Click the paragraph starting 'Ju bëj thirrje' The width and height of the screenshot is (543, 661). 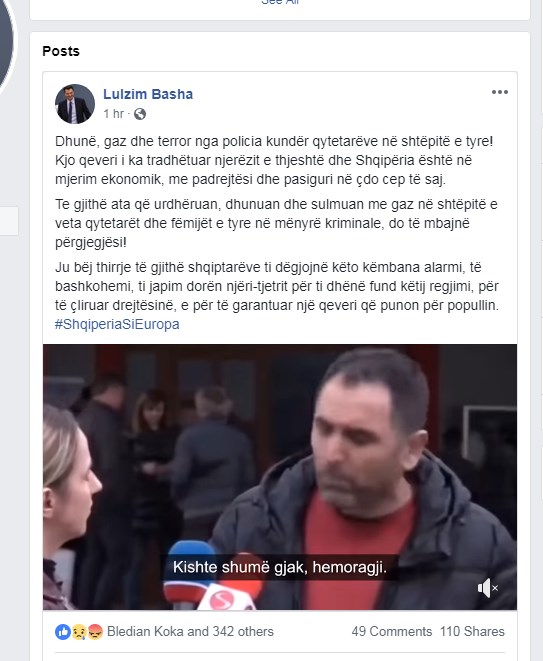[x=277, y=286]
